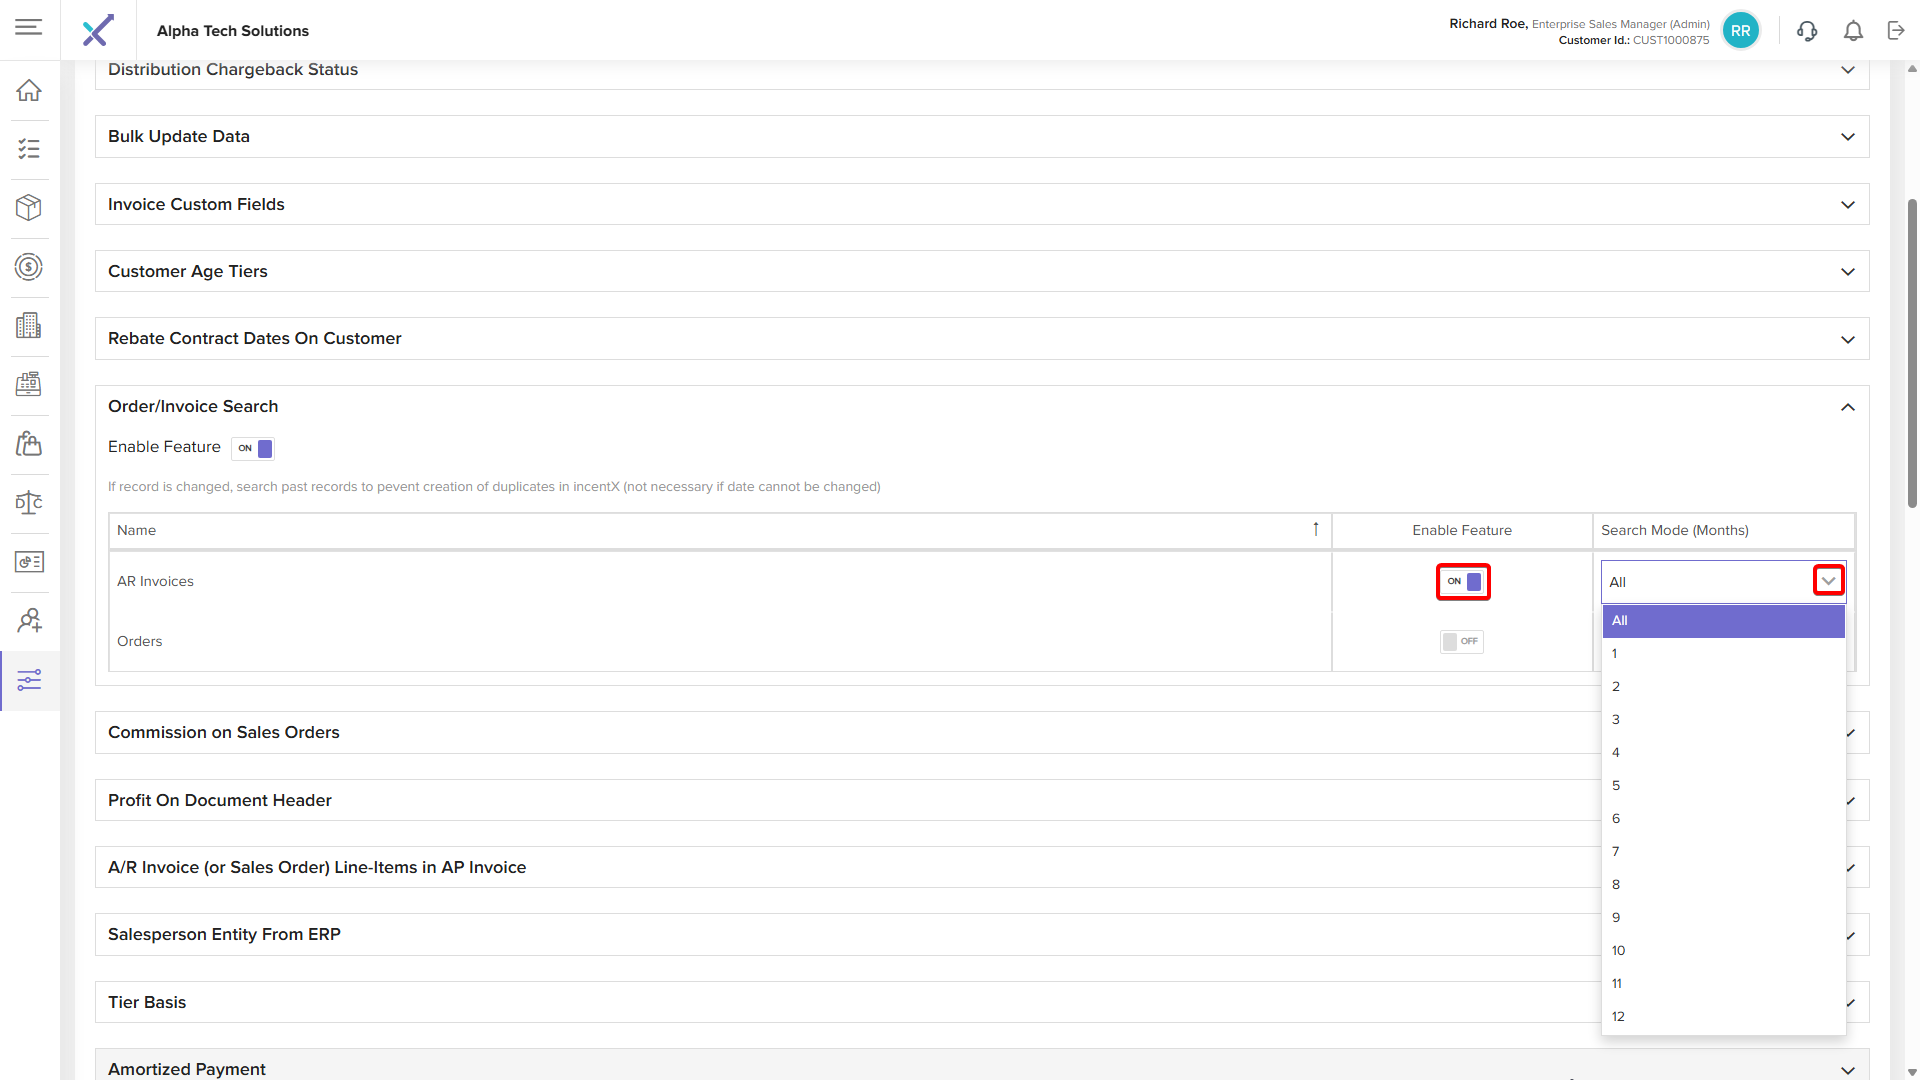Open the hamburger menu icon
Screen dimensions: 1920x1080
pos(29,27)
